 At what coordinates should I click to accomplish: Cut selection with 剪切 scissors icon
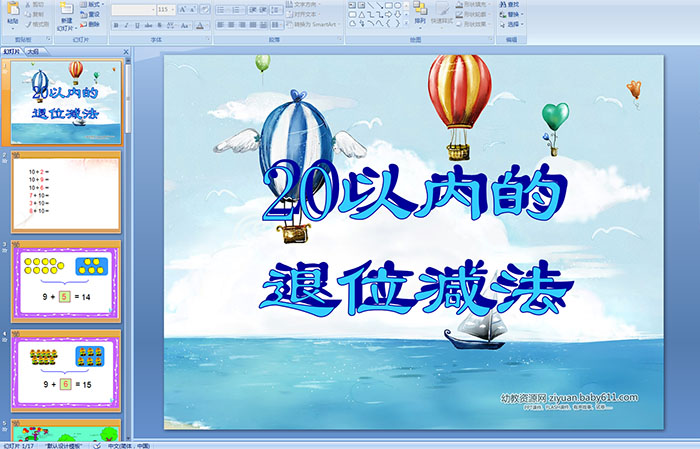[35, 4]
